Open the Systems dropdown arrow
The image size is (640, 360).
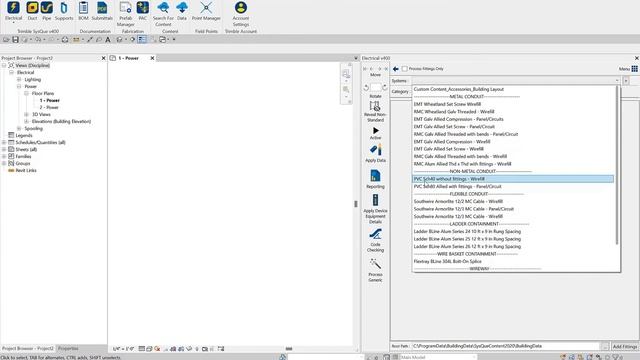pos(617,81)
